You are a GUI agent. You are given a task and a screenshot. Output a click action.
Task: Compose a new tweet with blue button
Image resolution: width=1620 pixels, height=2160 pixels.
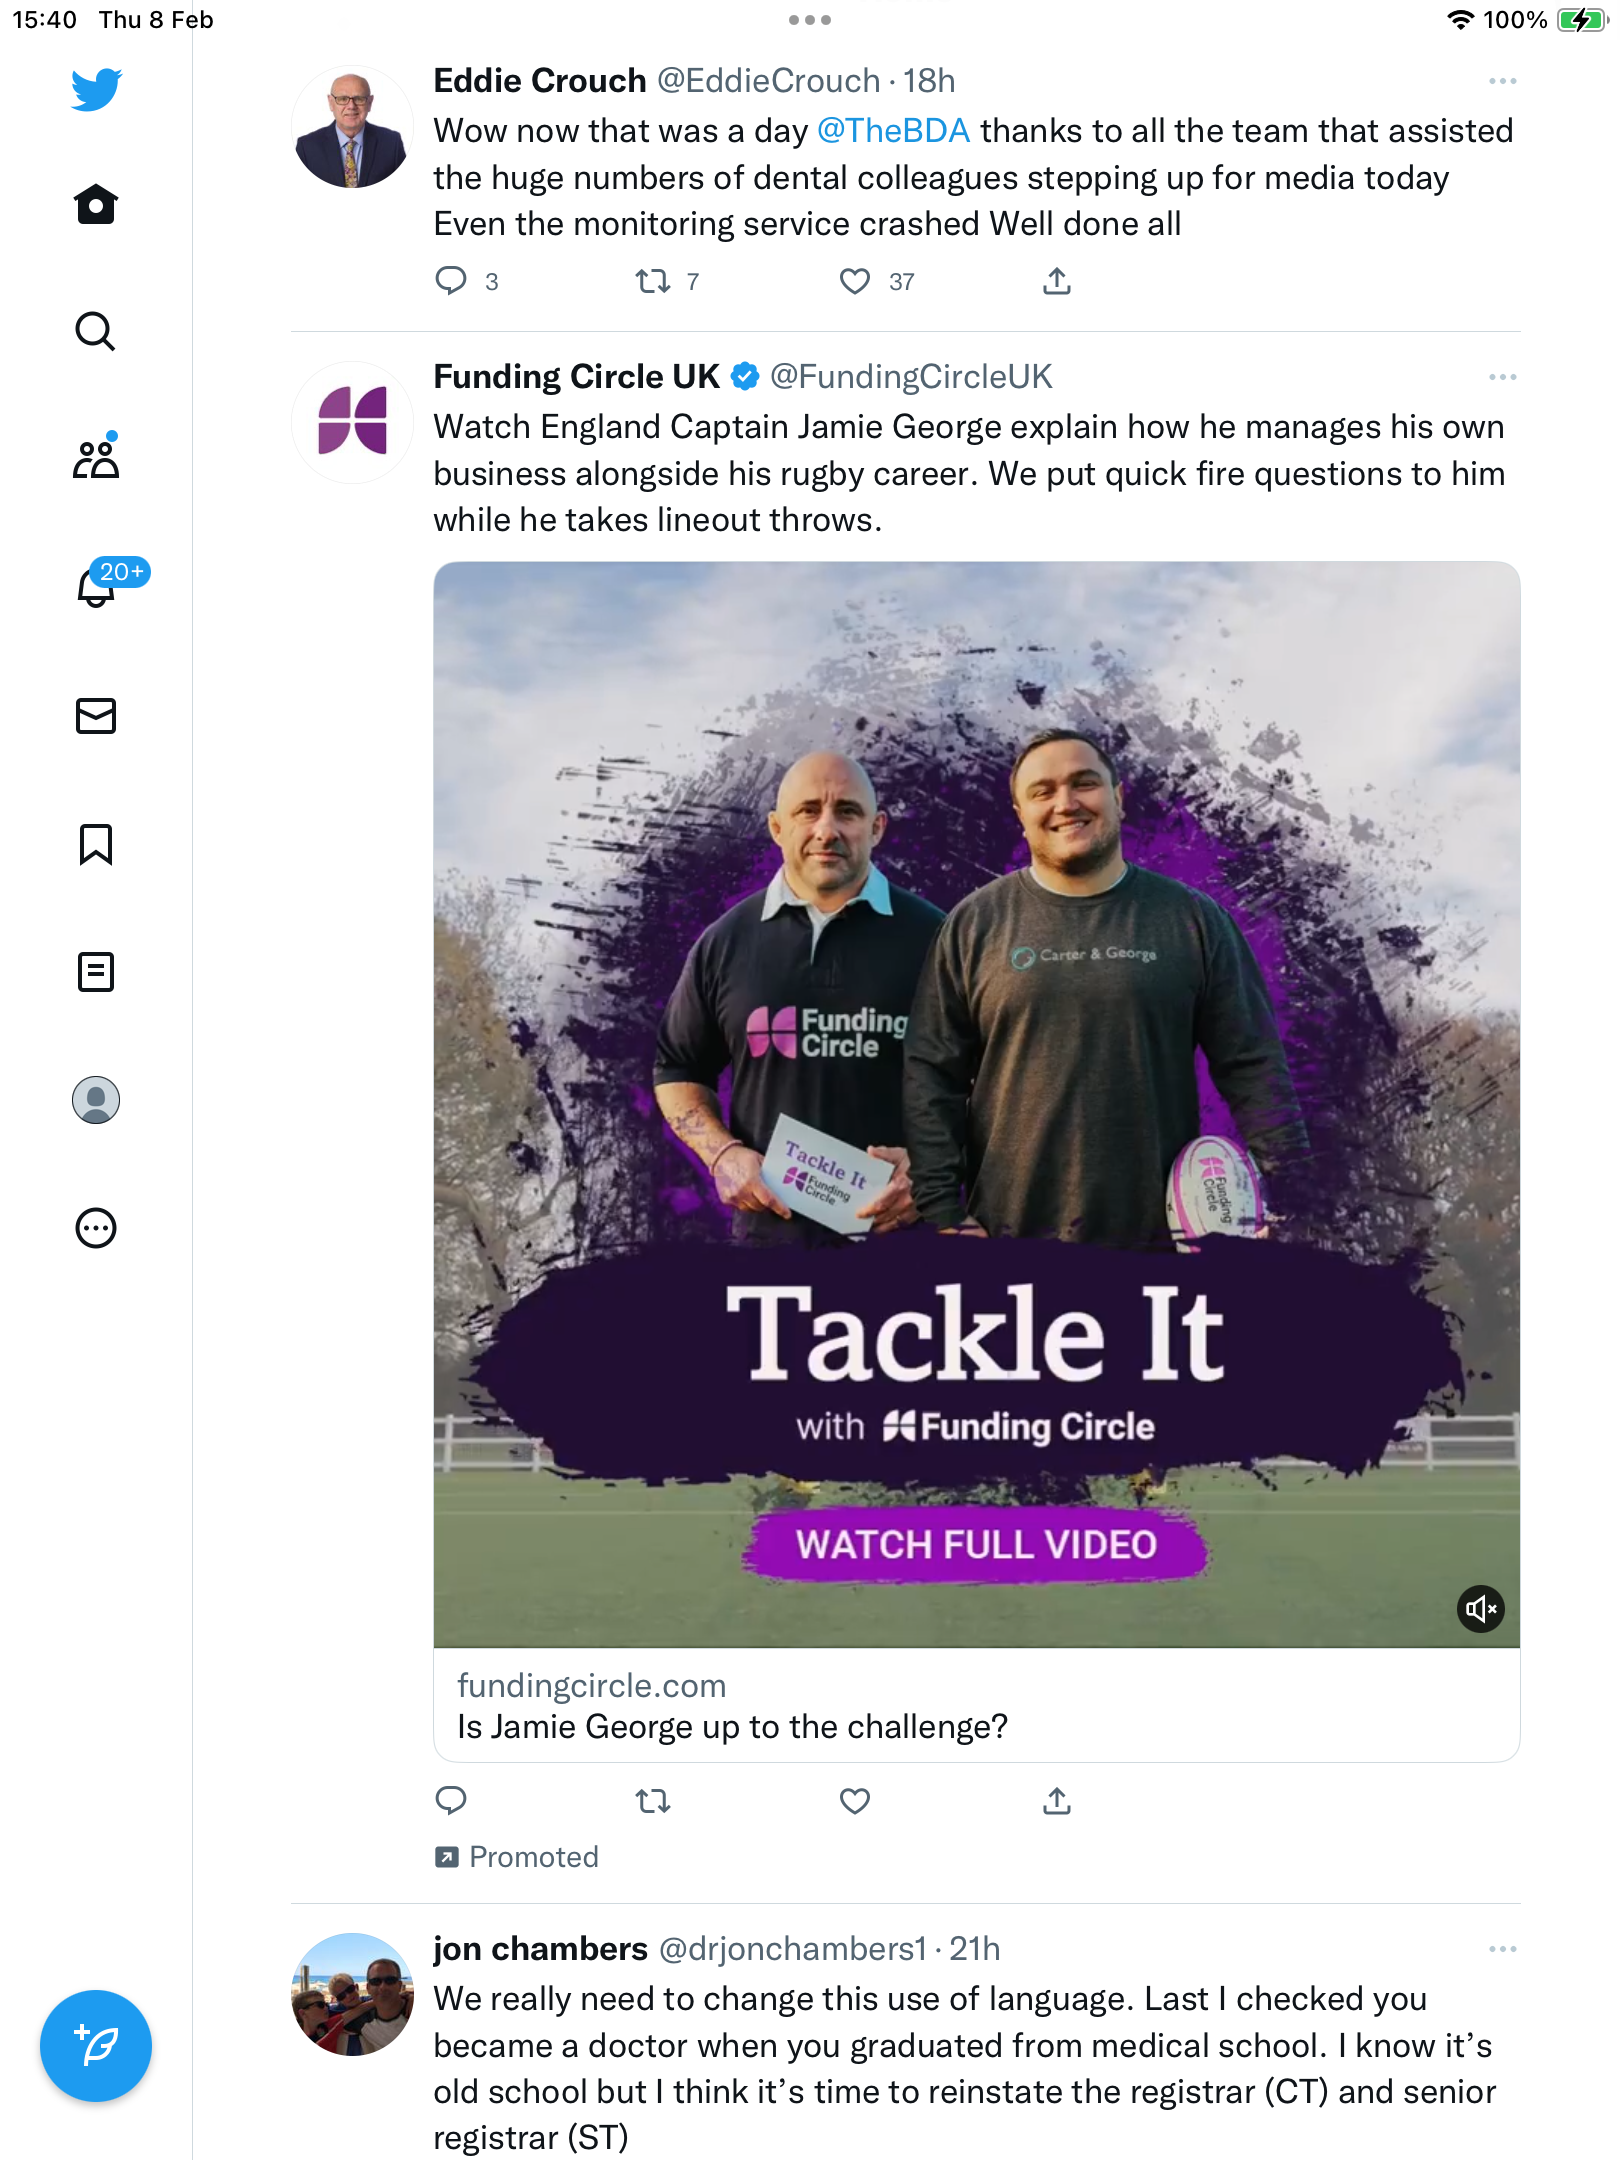[x=96, y=2046]
